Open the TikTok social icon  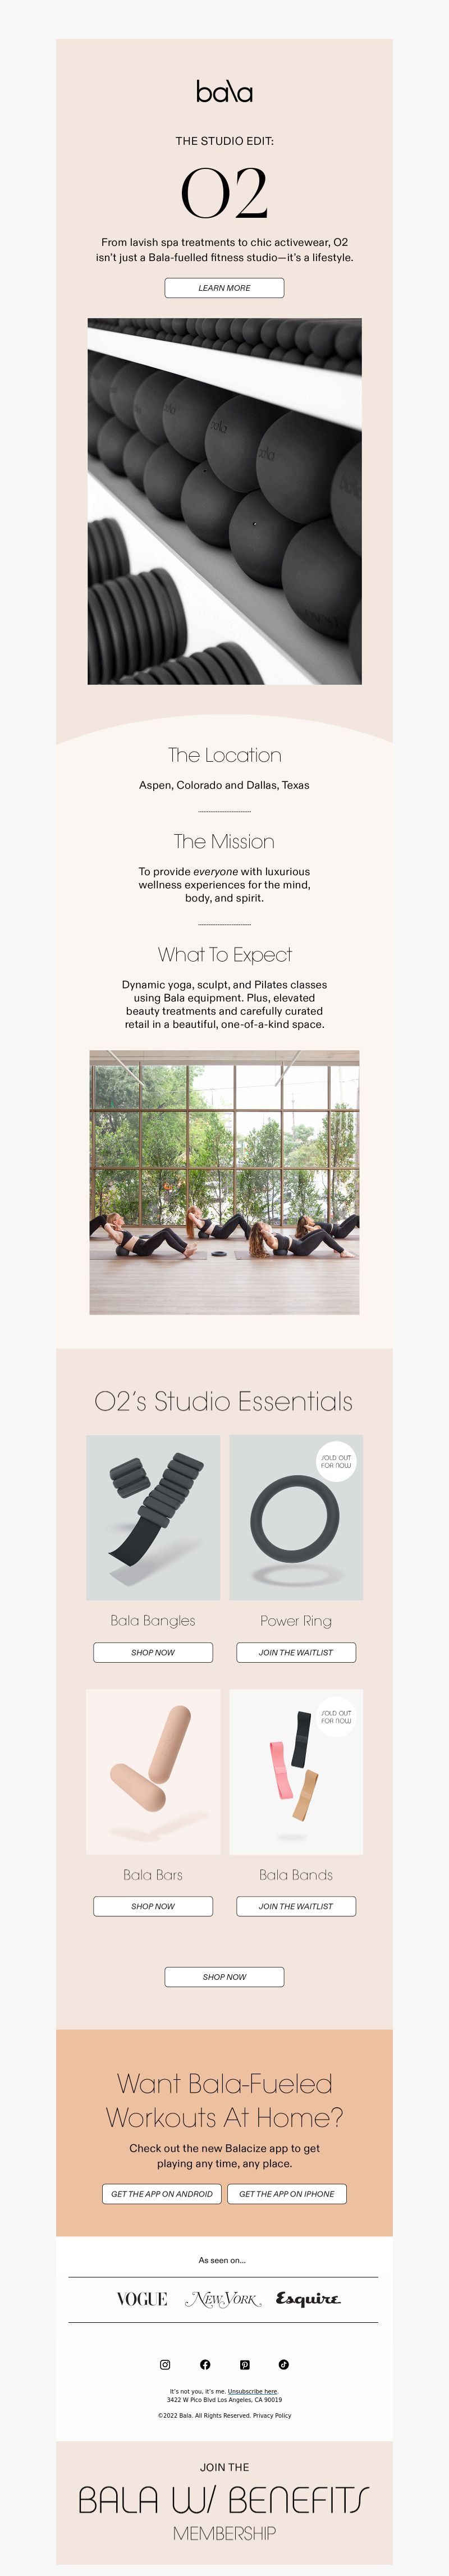point(284,2364)
